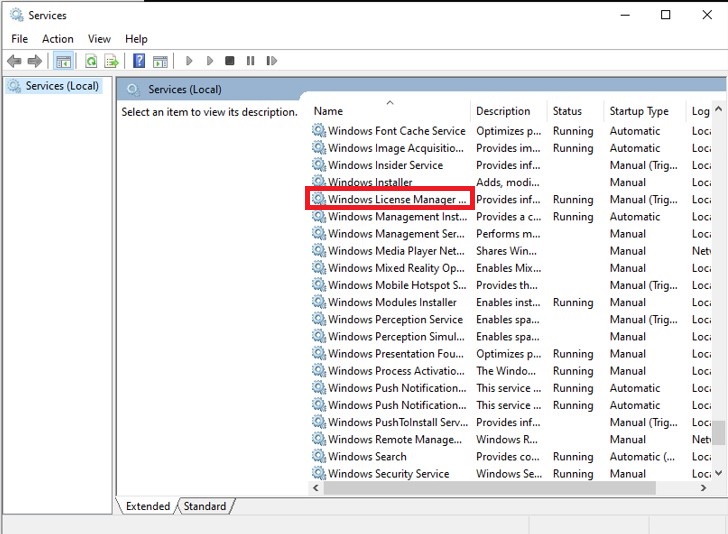Click the vertical scrollbar down arrow

click(x=719, y=473)
